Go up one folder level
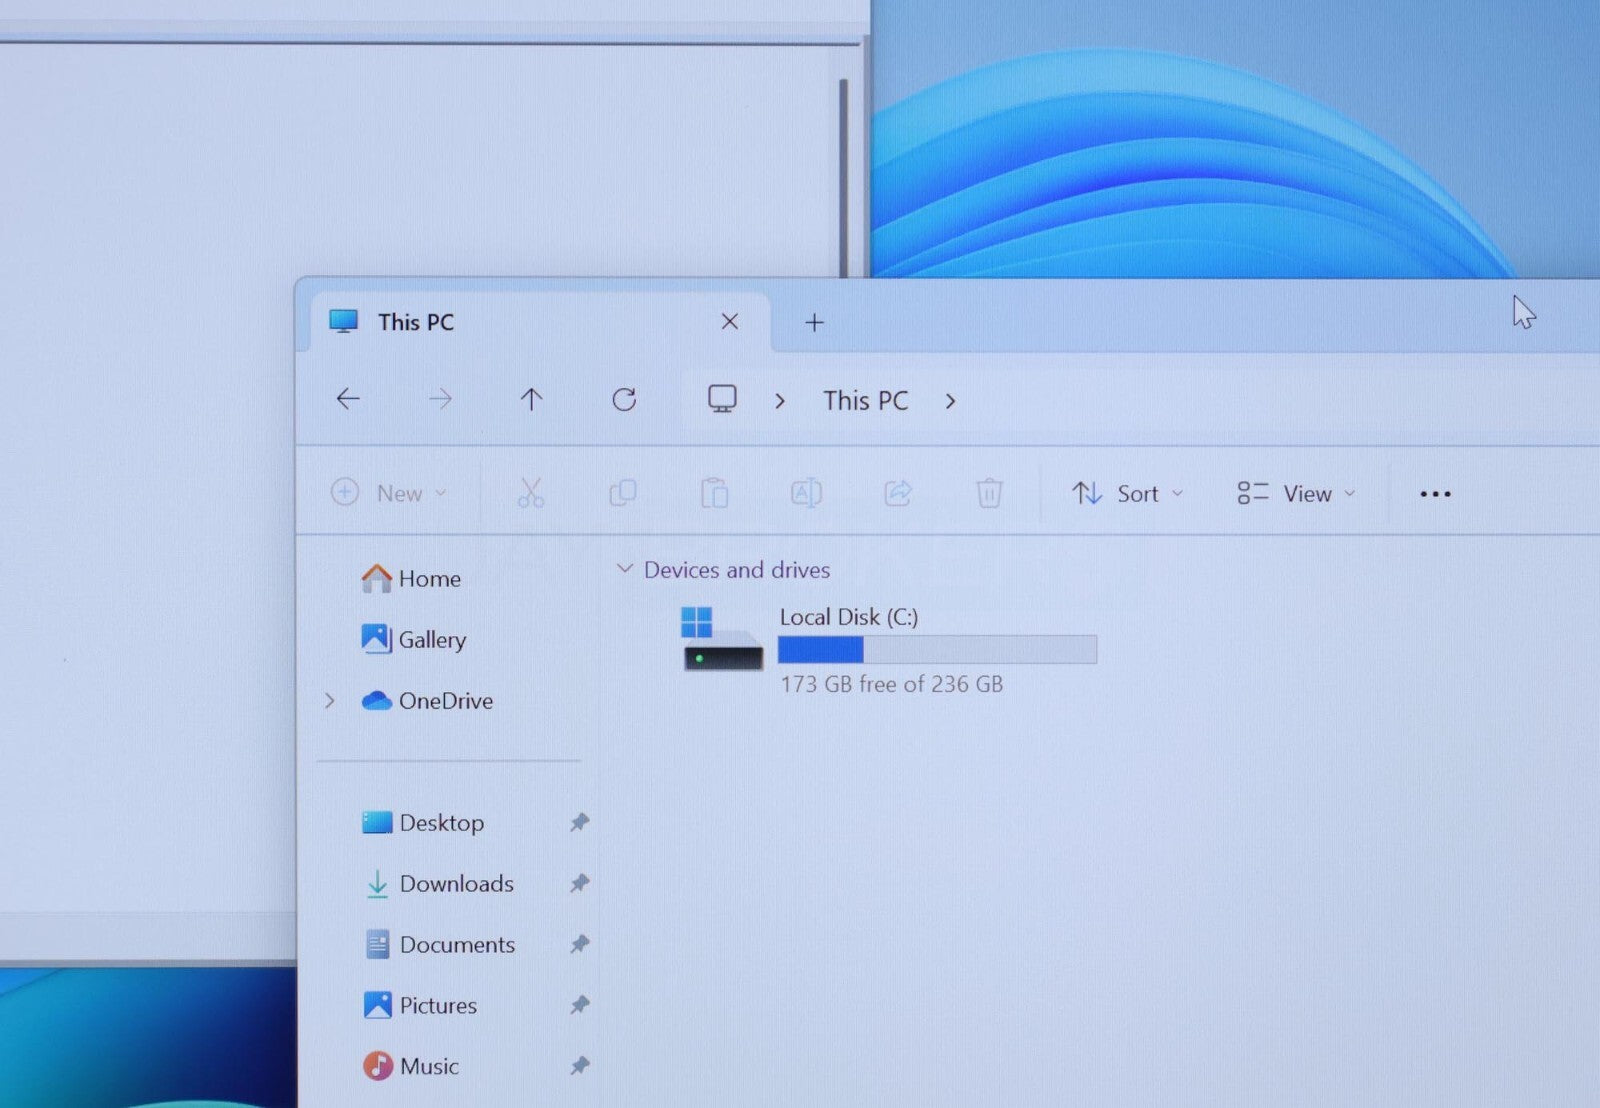1600x1108 pixels. pyautogui.click(x=532, y=400)
